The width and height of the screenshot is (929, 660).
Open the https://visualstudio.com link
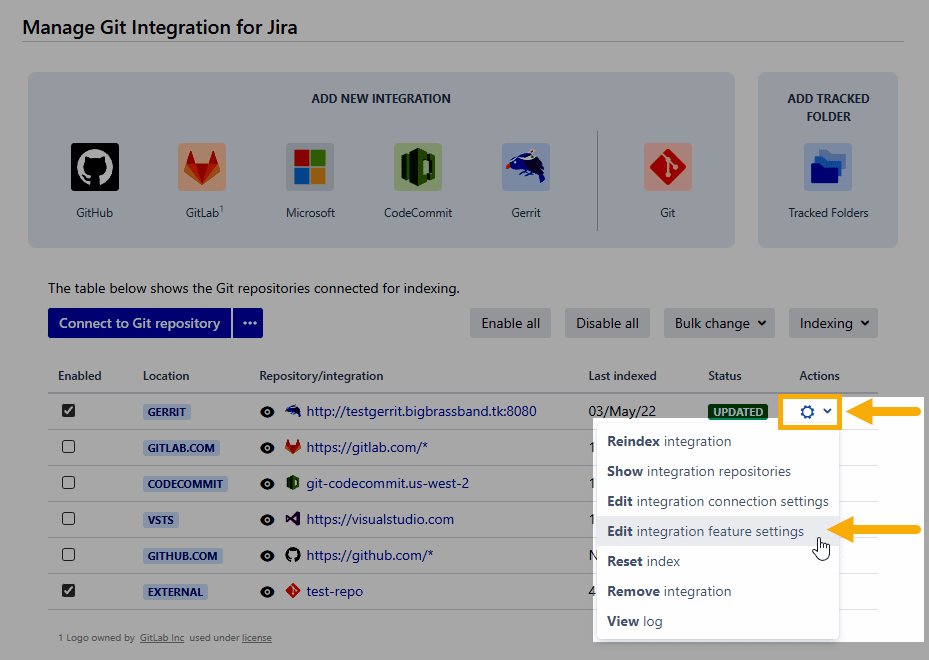click(380, 520)
